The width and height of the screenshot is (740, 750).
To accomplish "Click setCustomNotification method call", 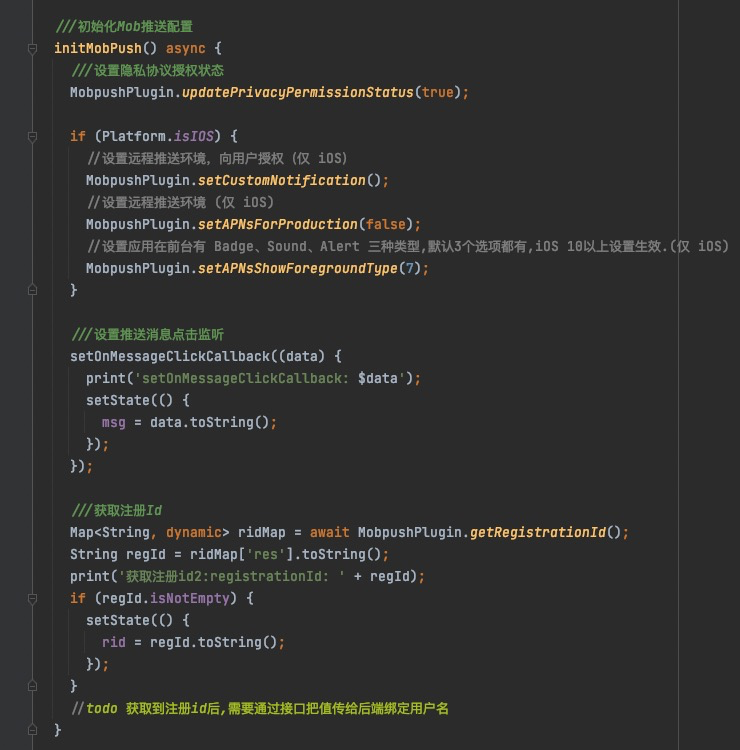I will click(x=281, y=180).
